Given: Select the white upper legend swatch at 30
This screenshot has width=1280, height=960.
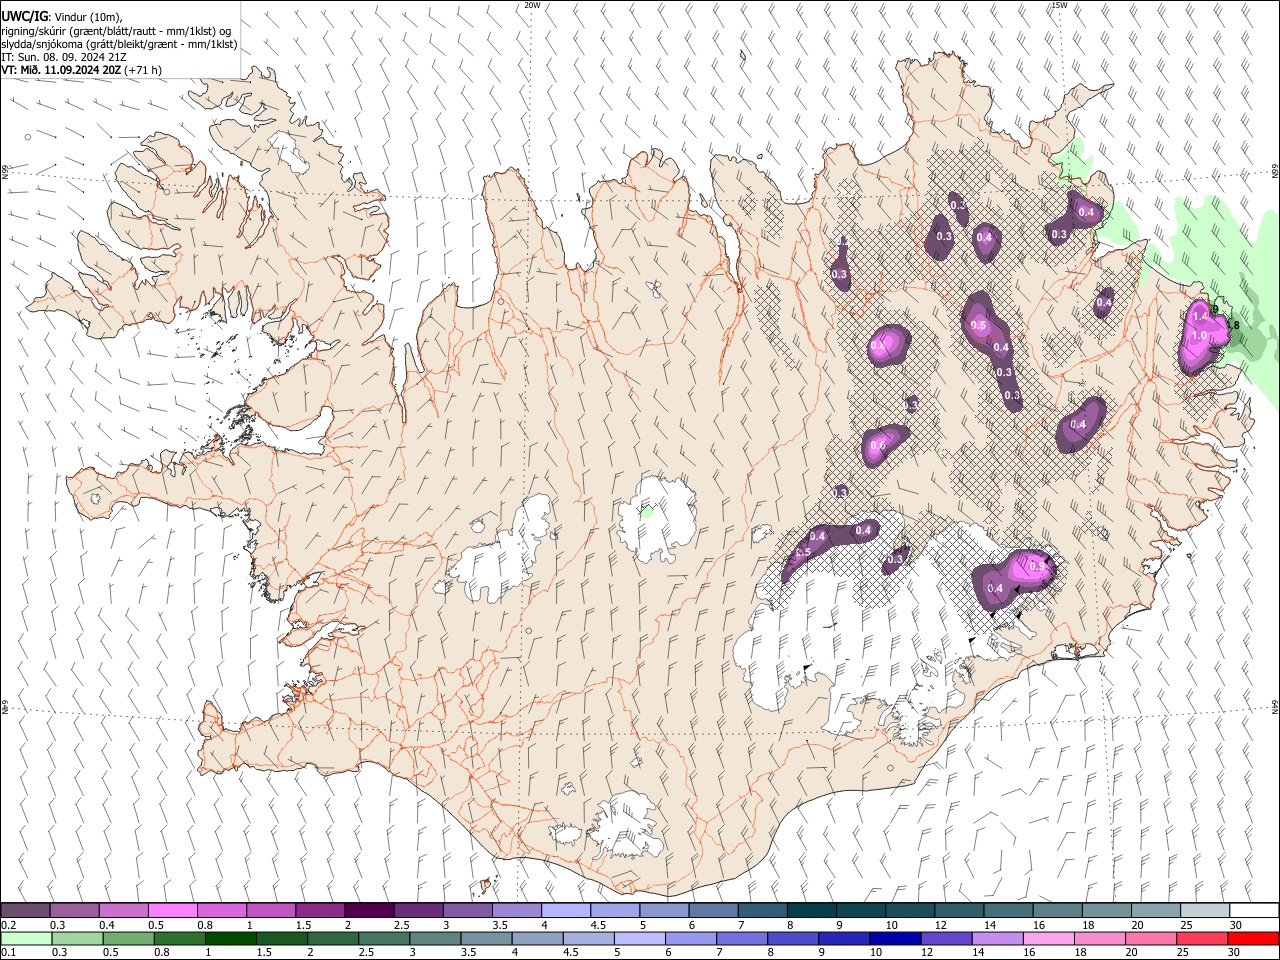Looking at the screenshot, I should [1254, 911].
